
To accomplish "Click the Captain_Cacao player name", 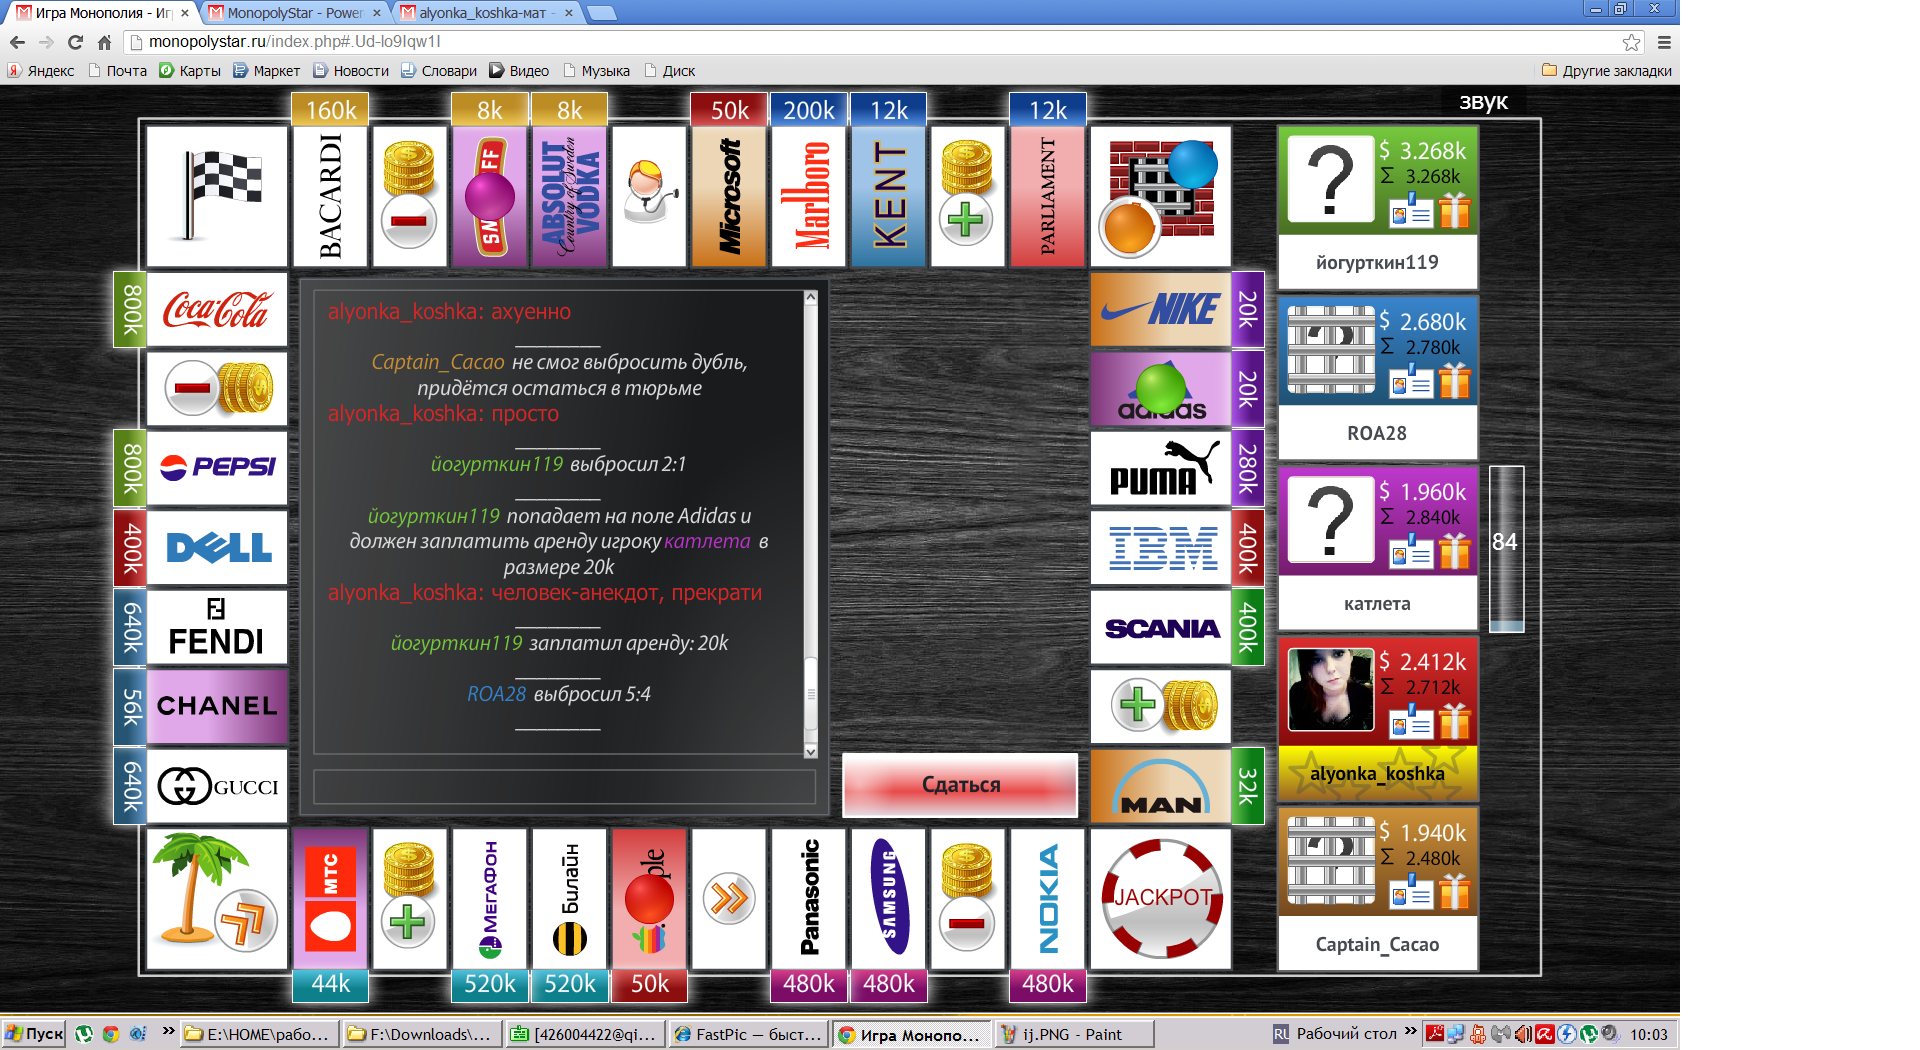I will pos(1377,945).
